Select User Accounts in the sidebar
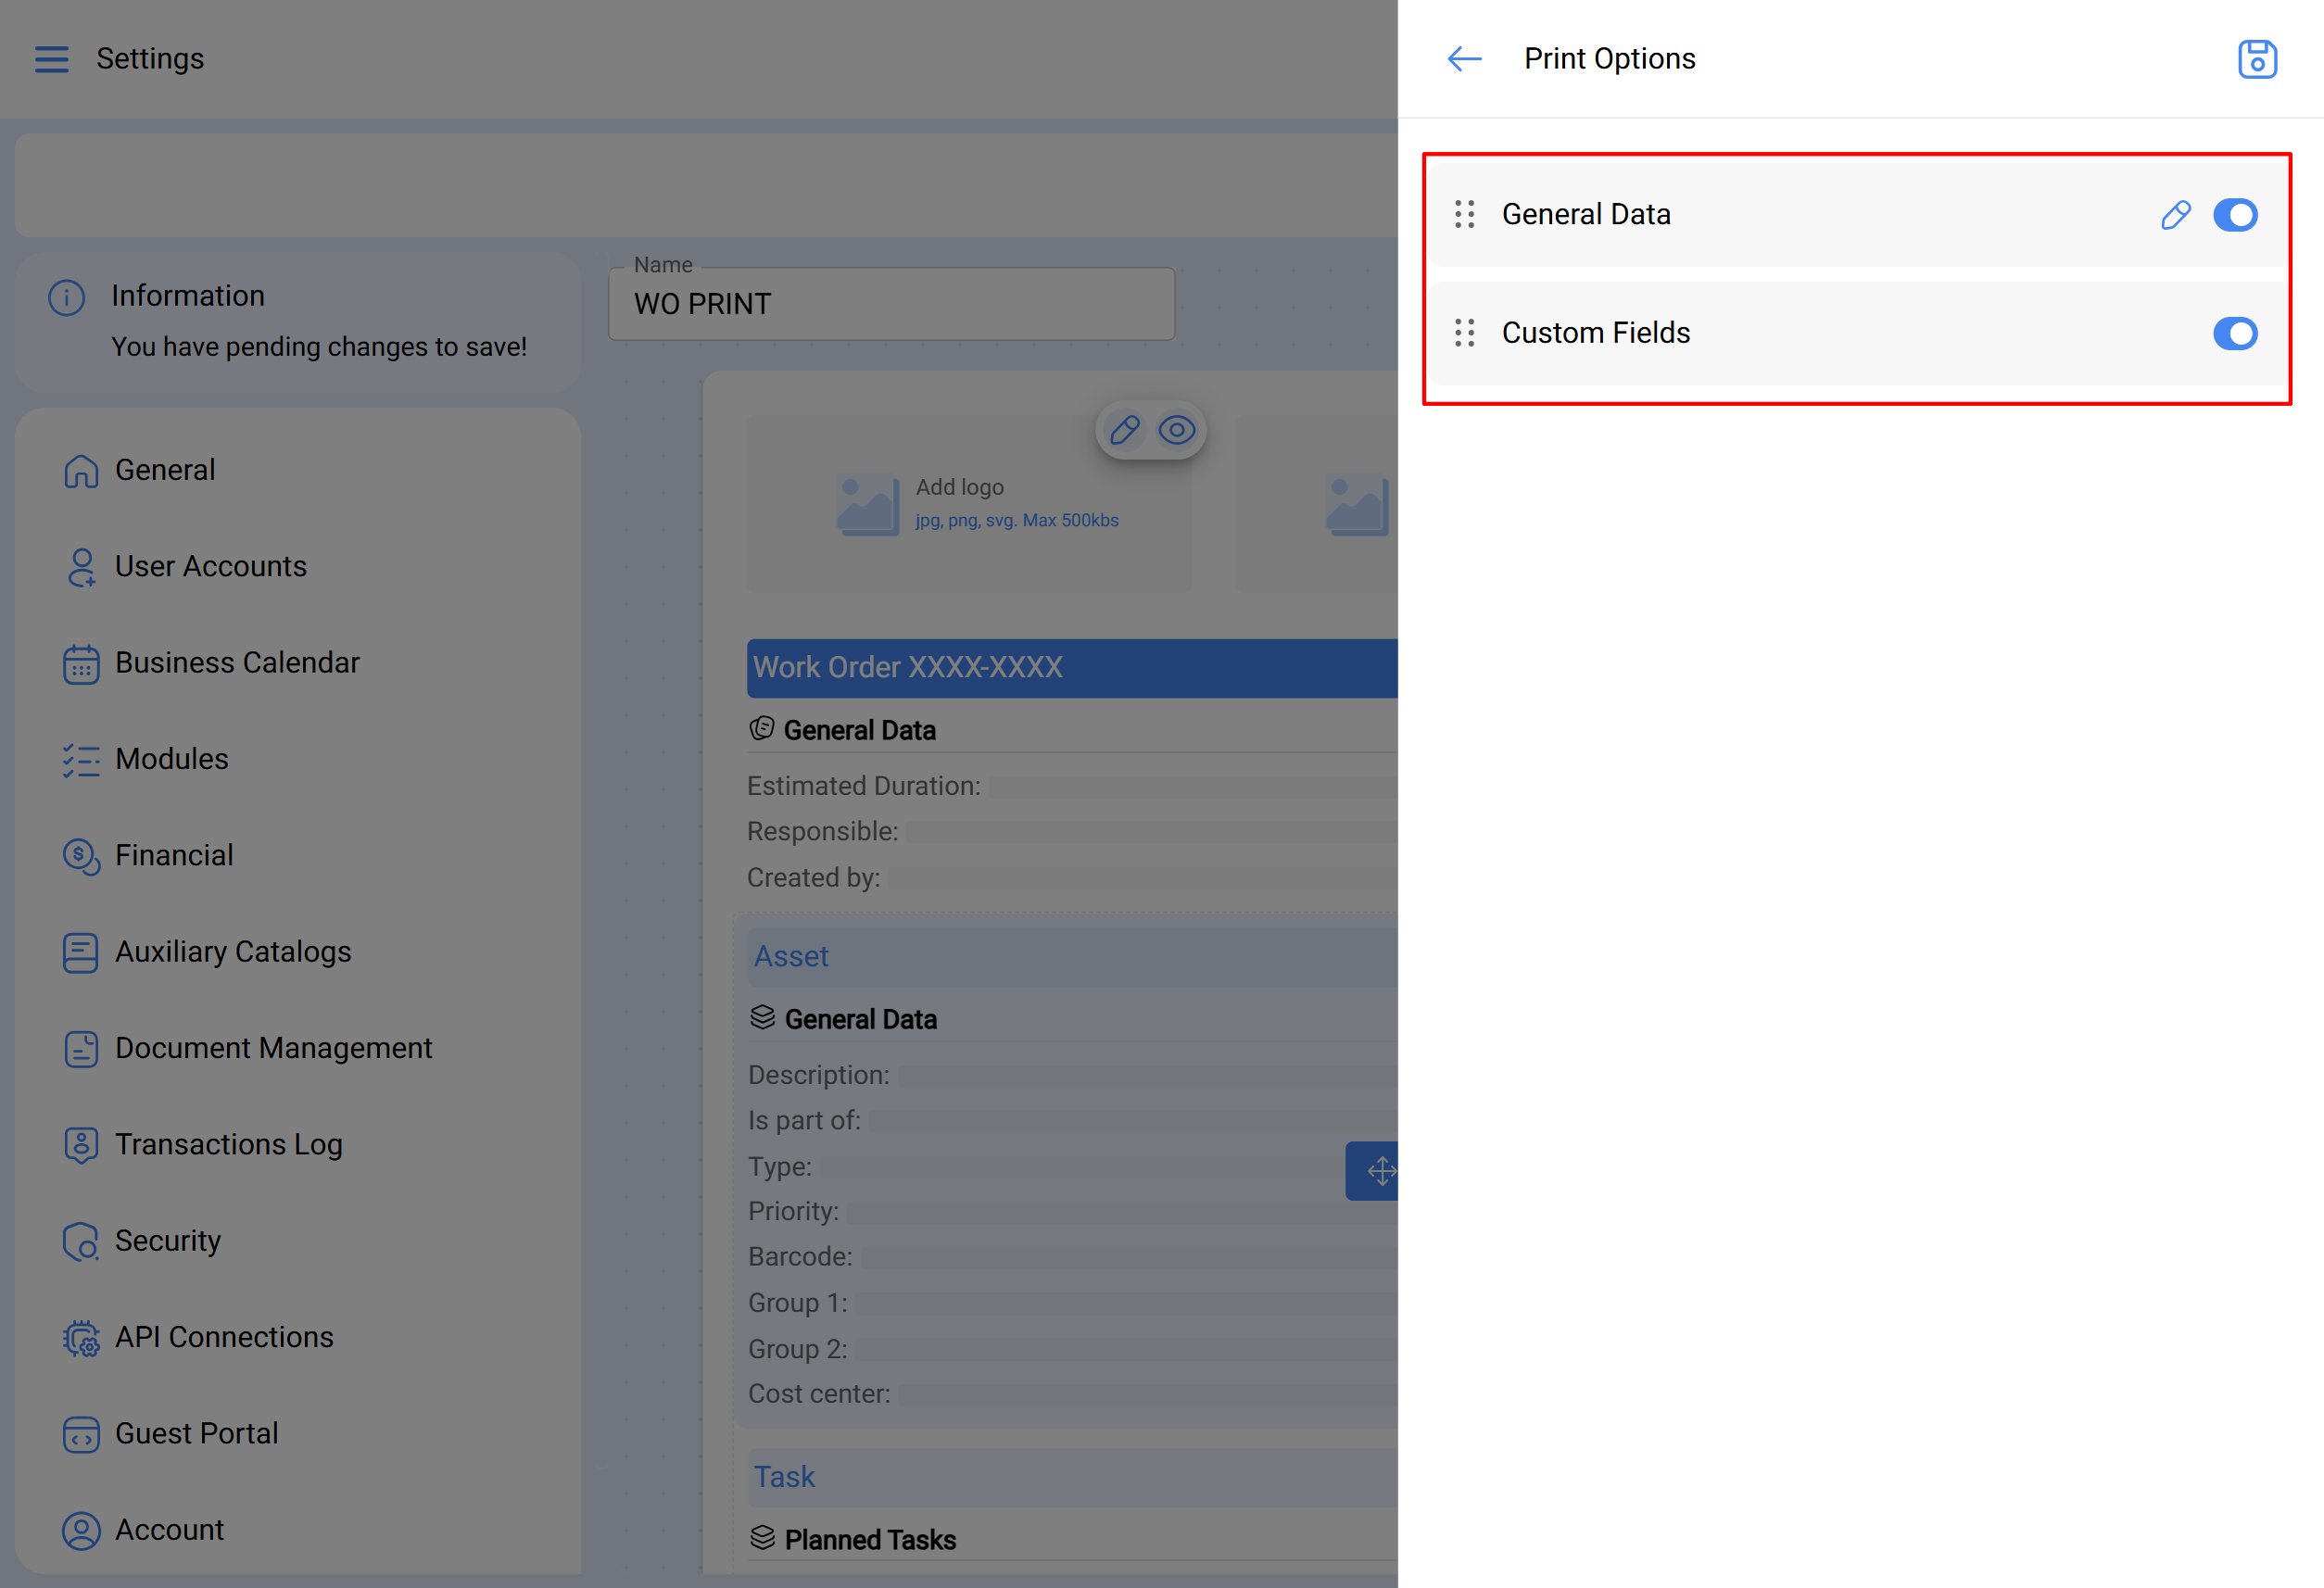The height and width of the screenshot is (1588, 2324). 210,567
